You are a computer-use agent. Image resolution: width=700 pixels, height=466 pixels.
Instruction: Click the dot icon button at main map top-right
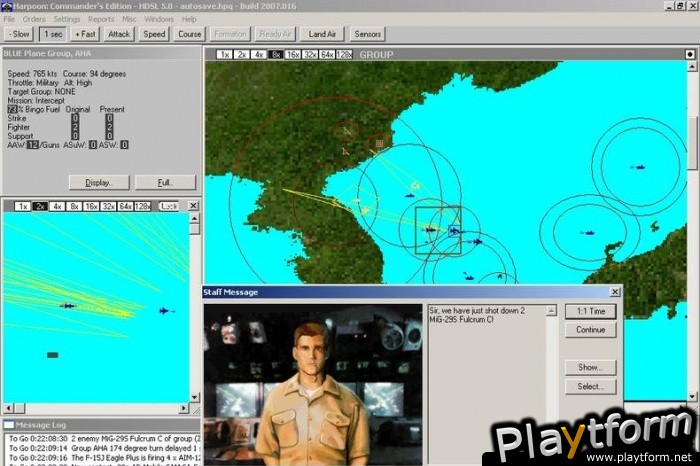click(x=690, y=54)
